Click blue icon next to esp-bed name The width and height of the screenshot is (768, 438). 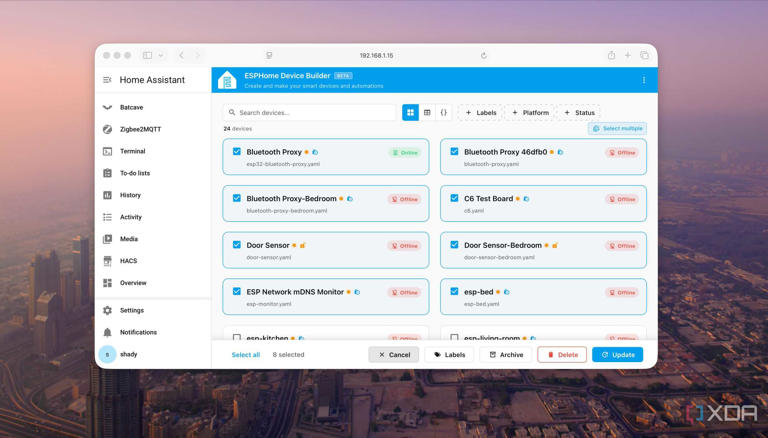506,292
